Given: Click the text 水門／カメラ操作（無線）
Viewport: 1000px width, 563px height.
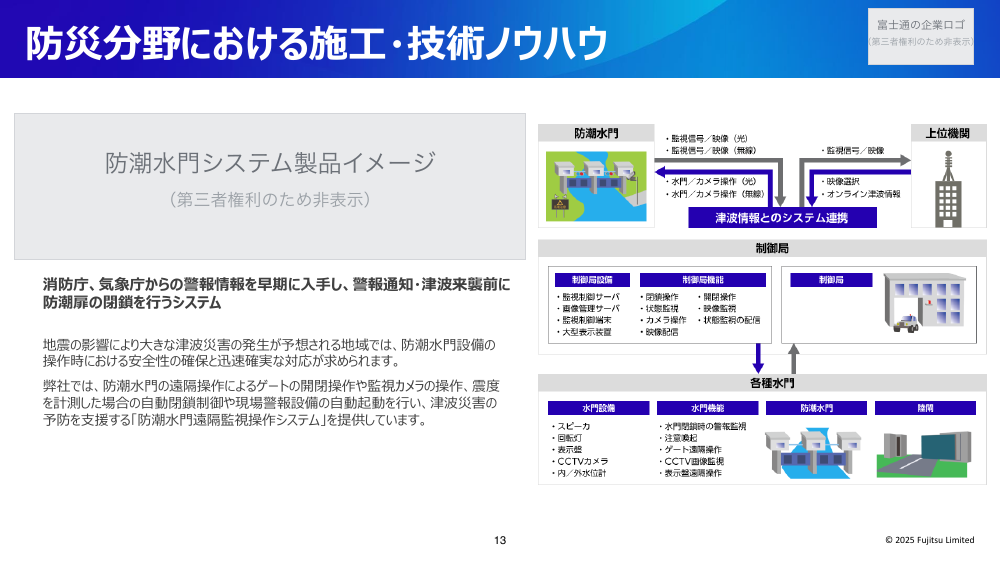Looking at the screenshot, I should (x=715, y=194).
